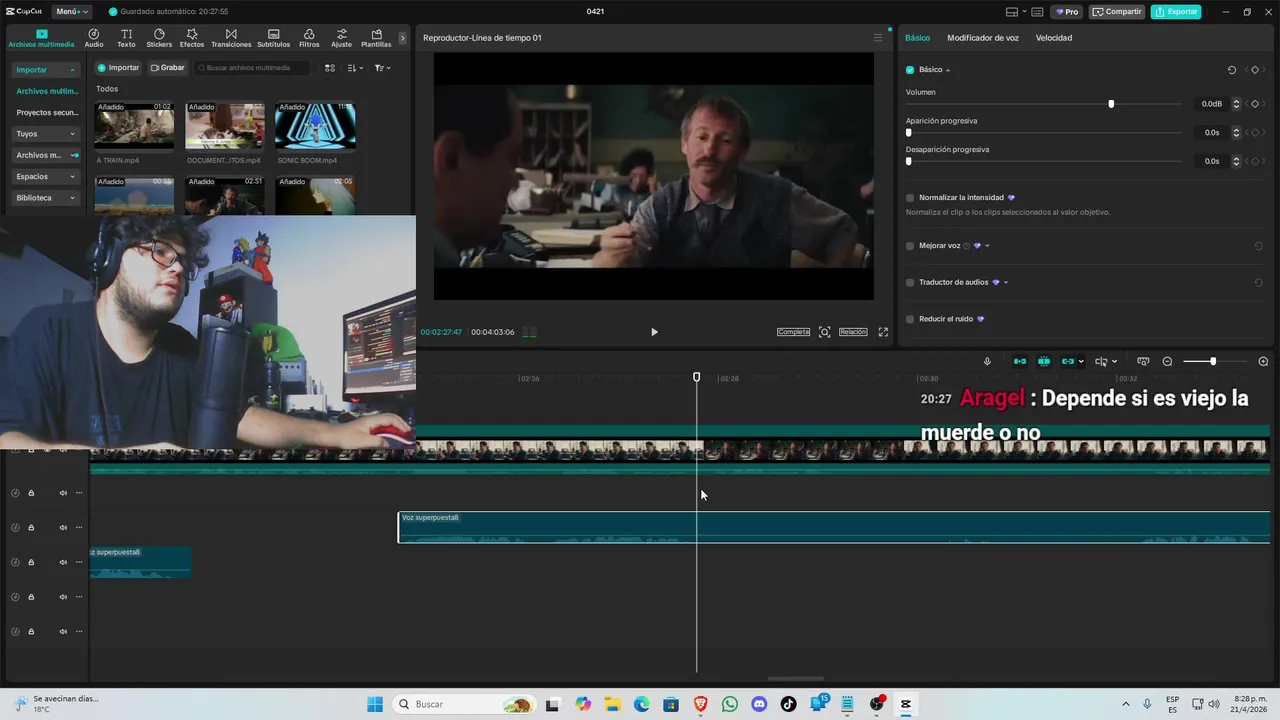Show more tool tabs with arrow
The height and width of the screenshot is (720, 1280).
tap(403, 38)
